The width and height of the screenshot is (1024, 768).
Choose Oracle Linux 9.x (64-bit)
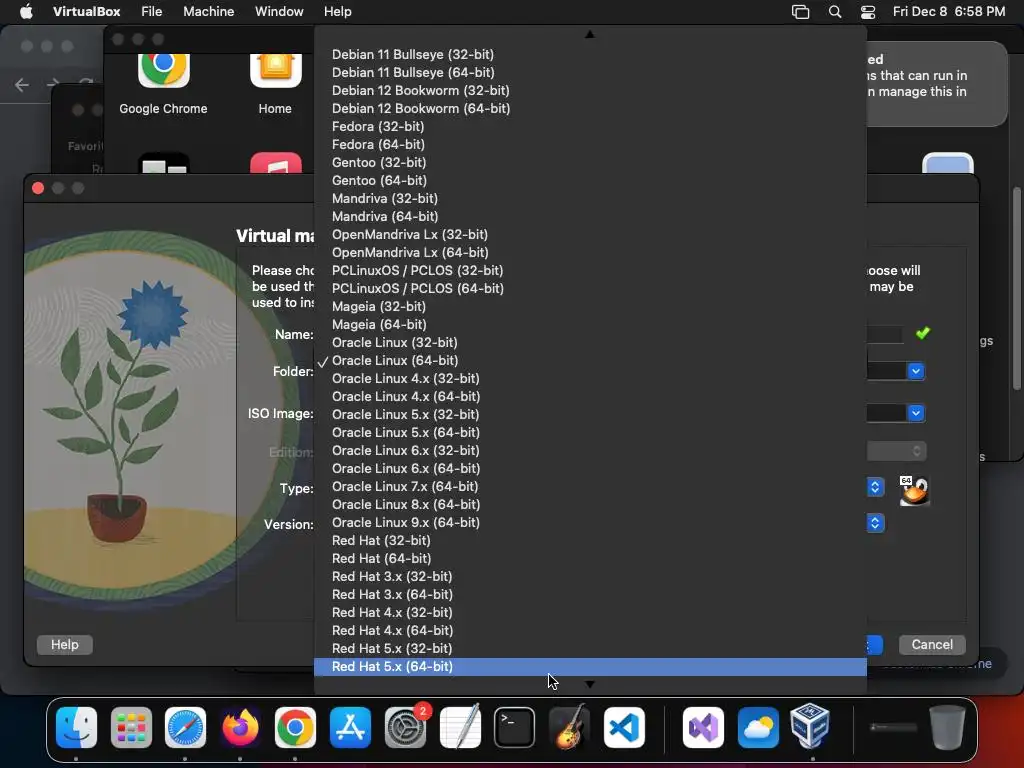[x=590, y=522]
